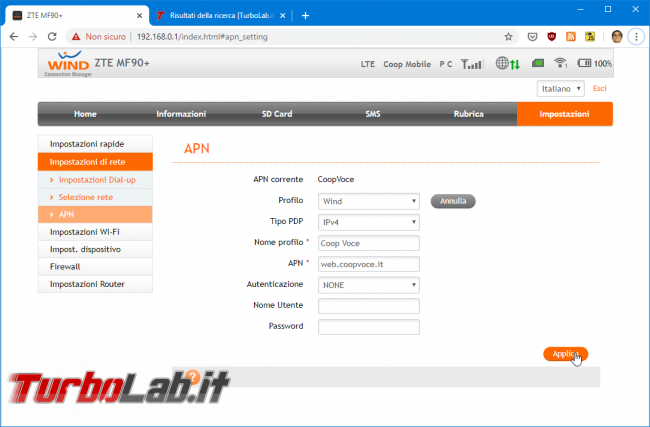Screen dimensions: 650x427
Task: Open the SMS menu tab
Action: pyautogui.click(x=373, y=114)
